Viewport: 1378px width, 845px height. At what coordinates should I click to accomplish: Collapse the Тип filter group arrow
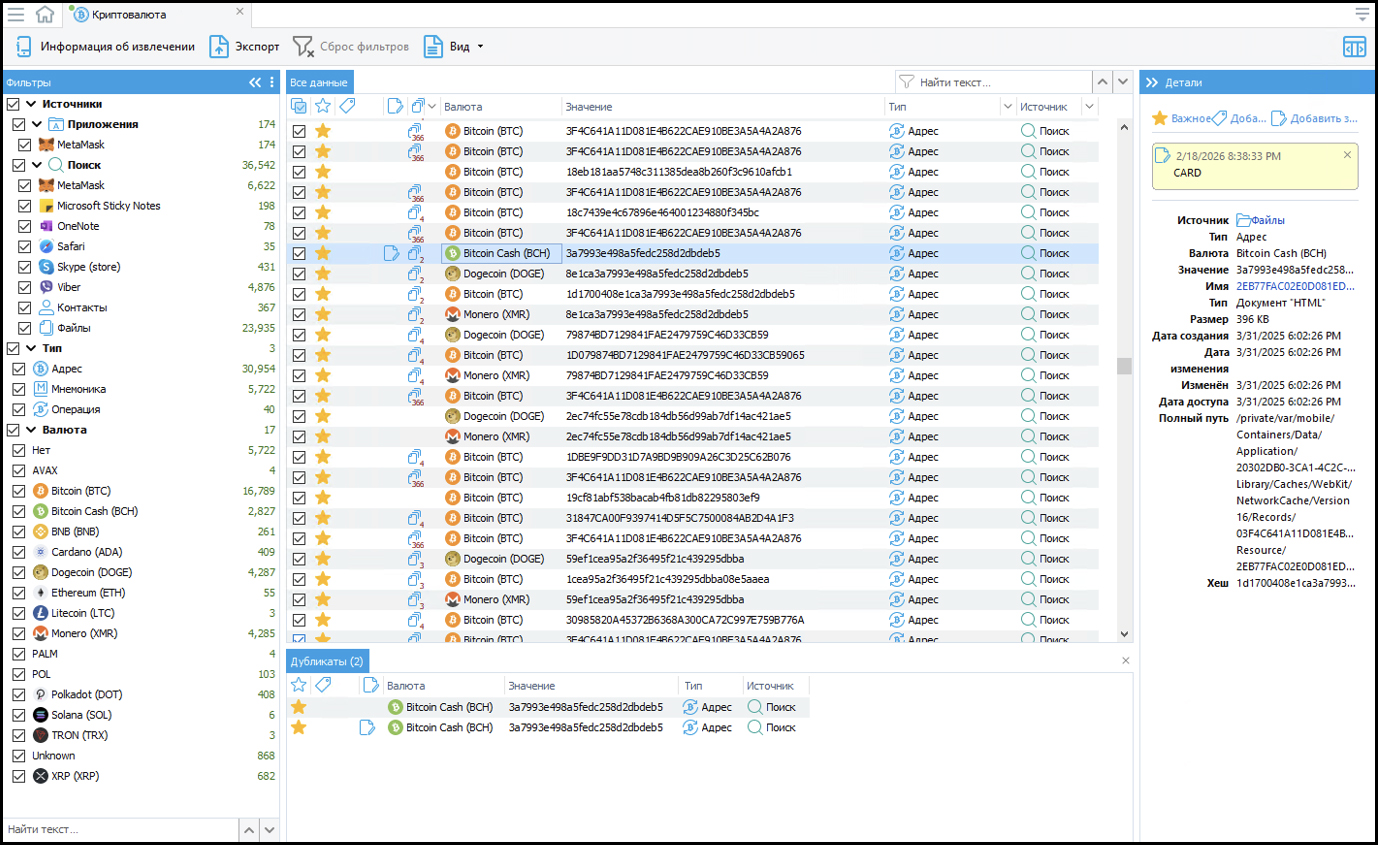31,348
